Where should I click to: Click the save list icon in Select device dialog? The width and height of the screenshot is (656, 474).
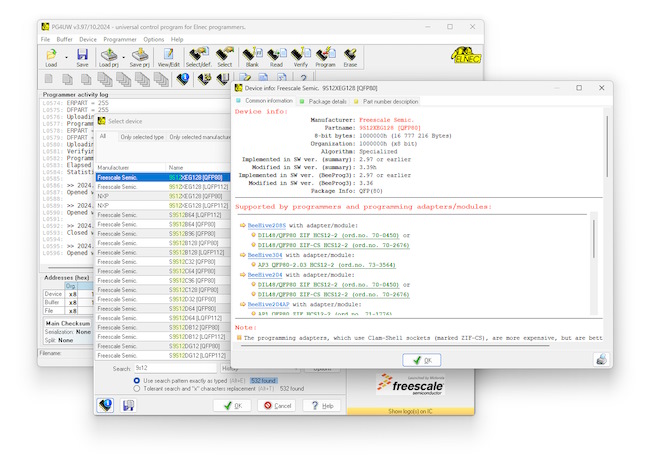128,405
